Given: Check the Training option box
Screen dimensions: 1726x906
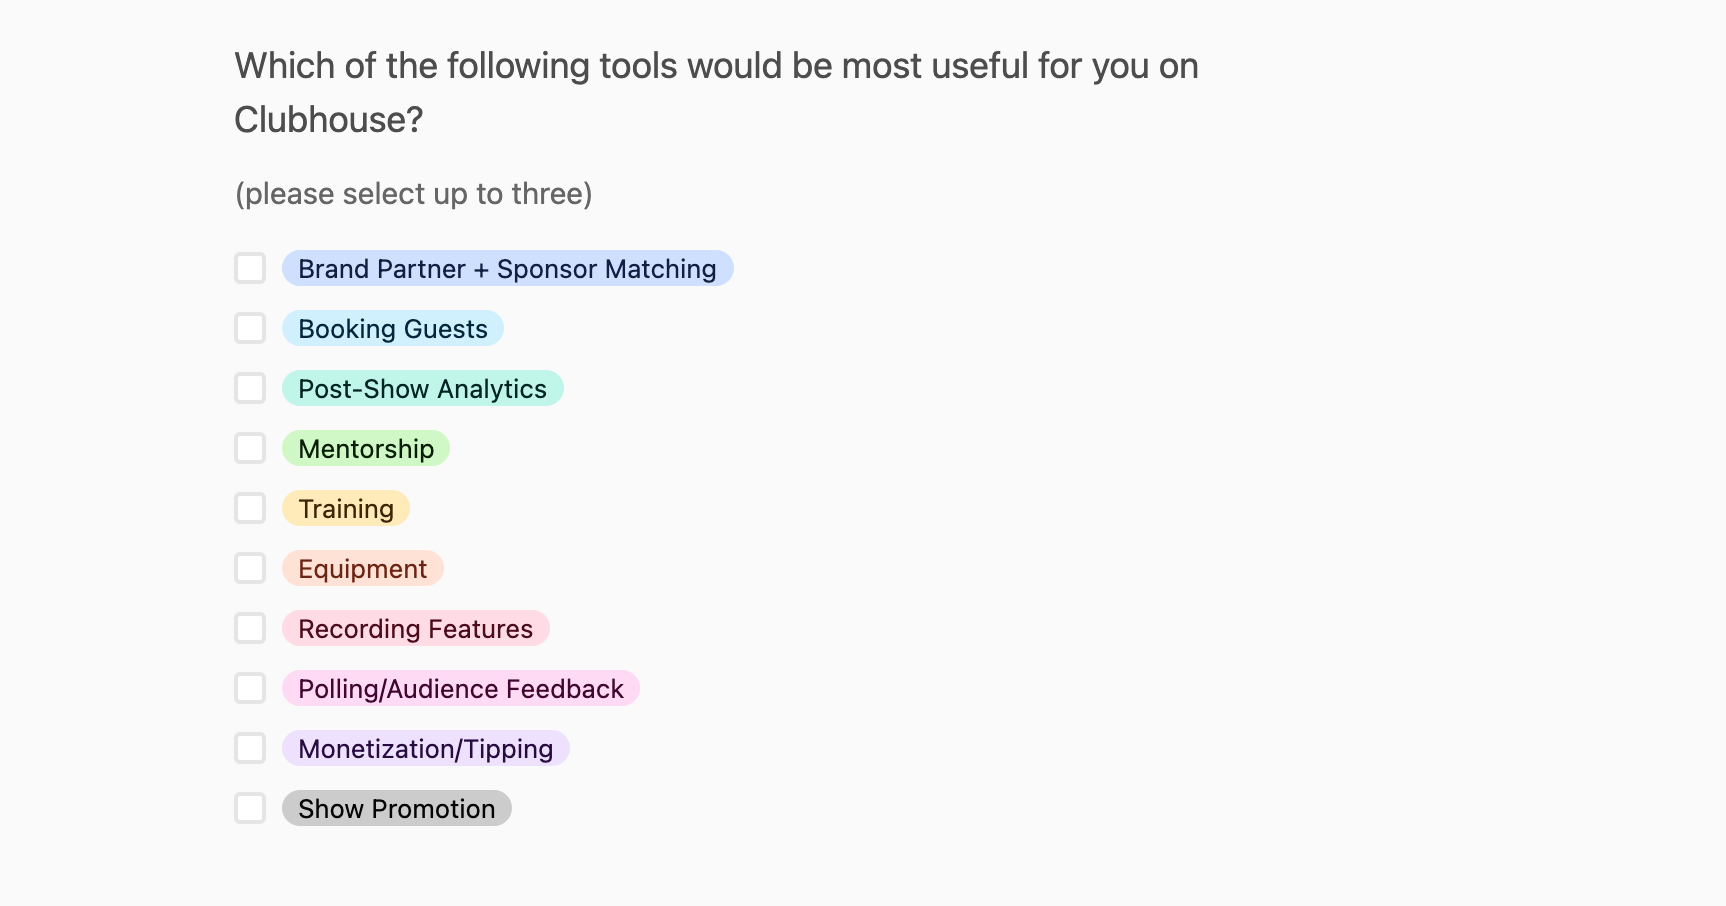Looking at the screenshot, I should click(x=250, y=508).
